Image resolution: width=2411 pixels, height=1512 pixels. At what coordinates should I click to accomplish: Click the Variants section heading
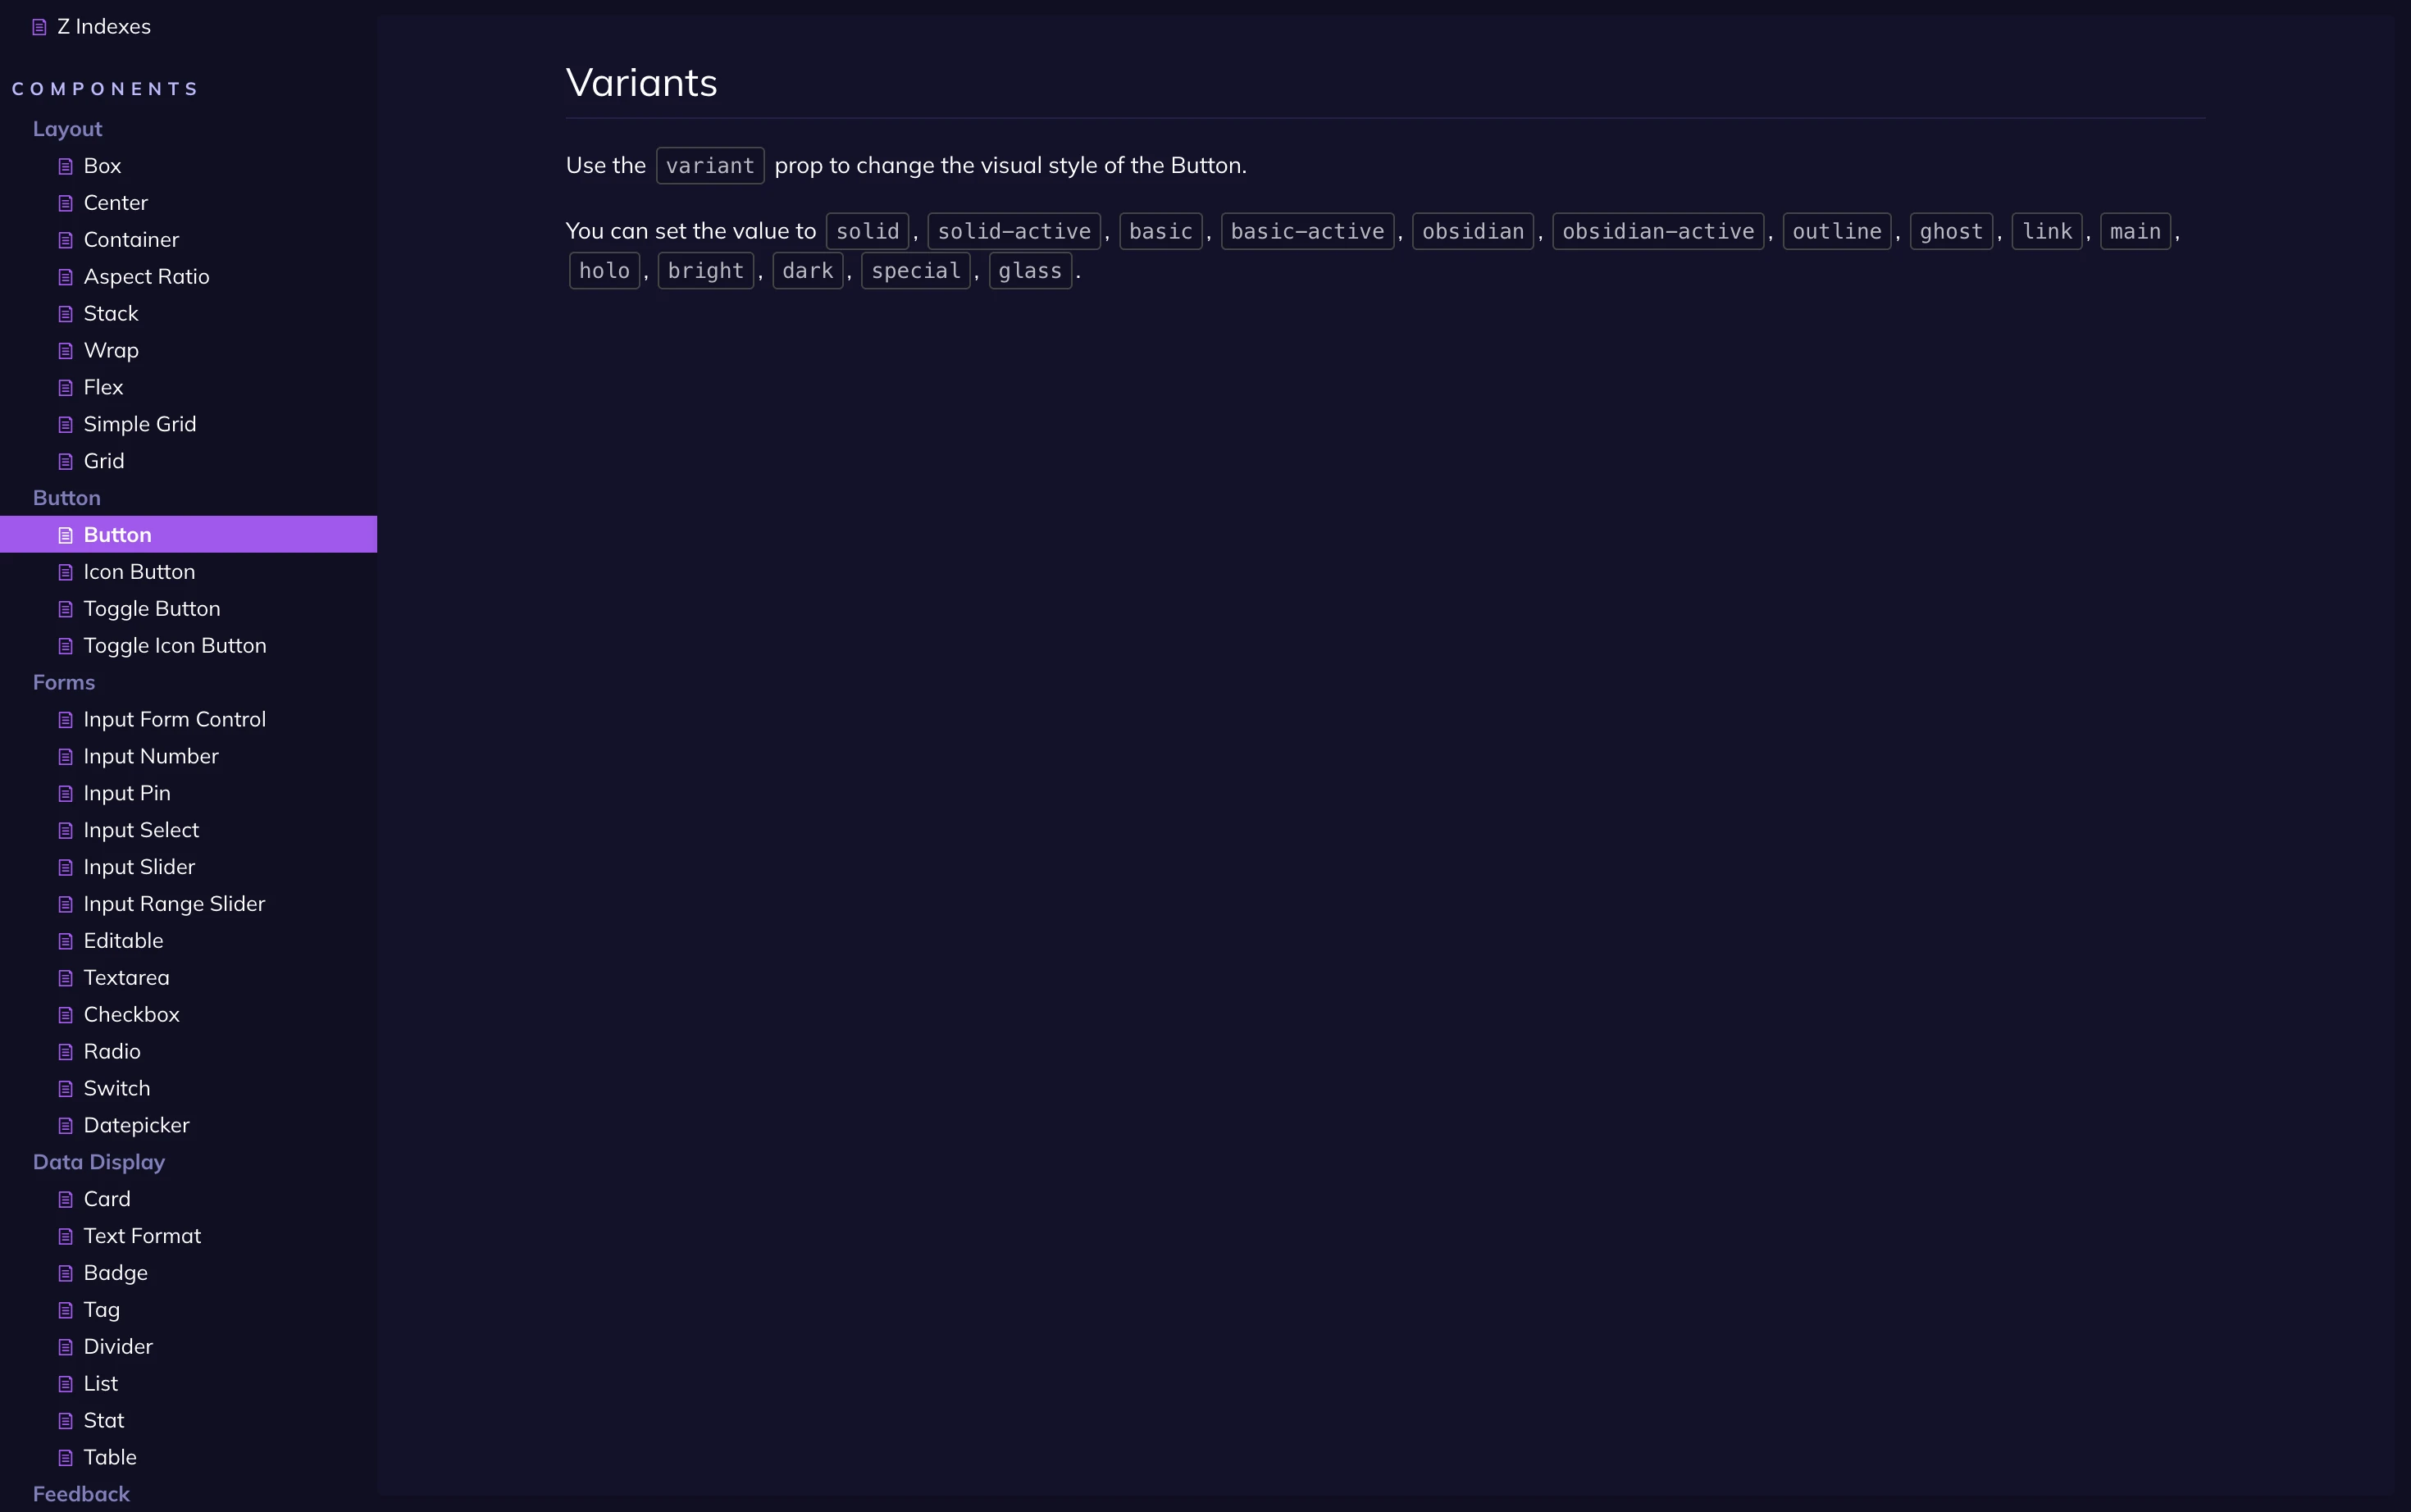(x=642, y=83)
